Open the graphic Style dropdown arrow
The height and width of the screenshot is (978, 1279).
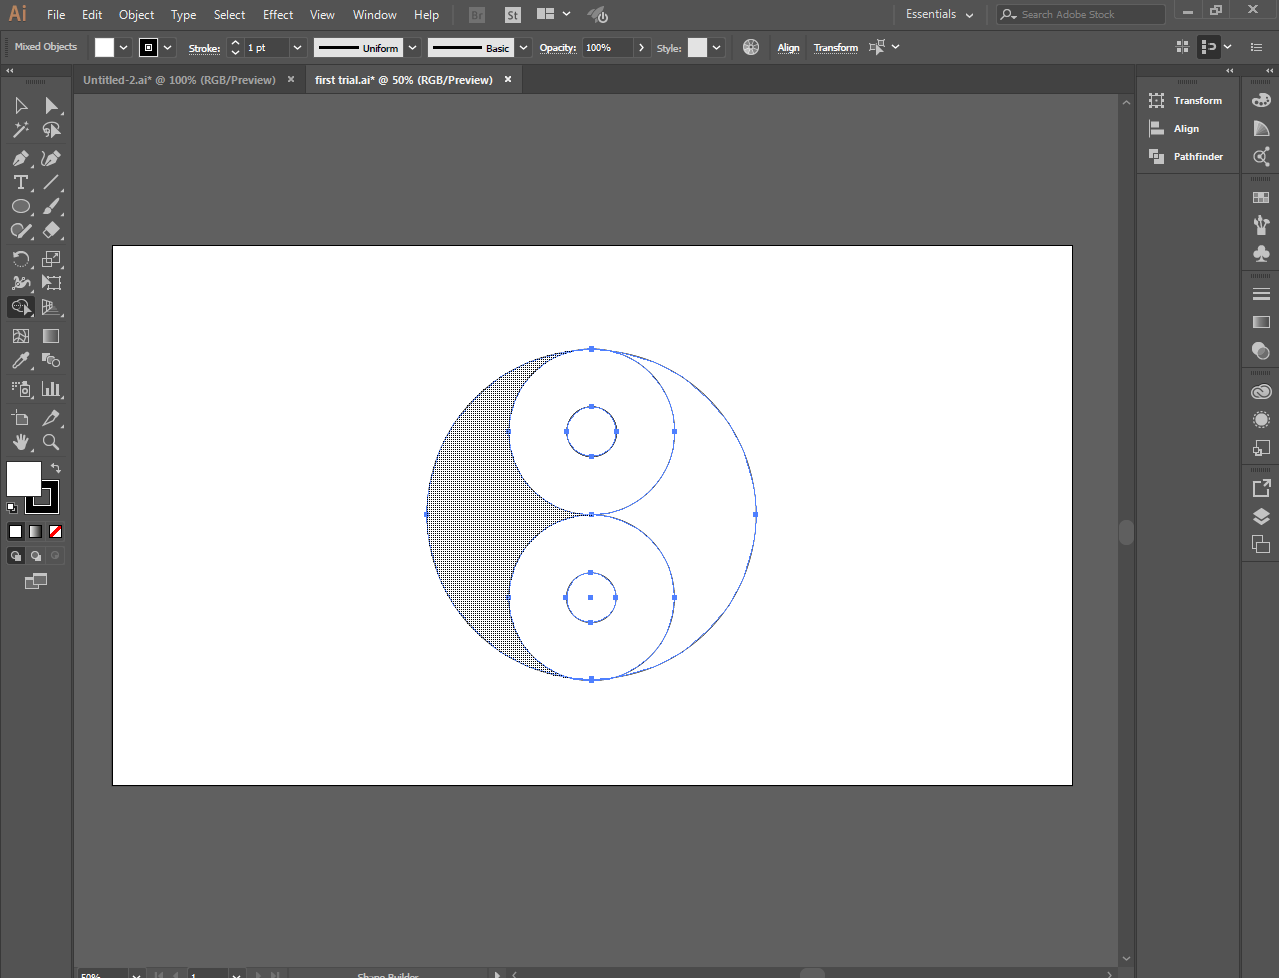tap(717, 48)
